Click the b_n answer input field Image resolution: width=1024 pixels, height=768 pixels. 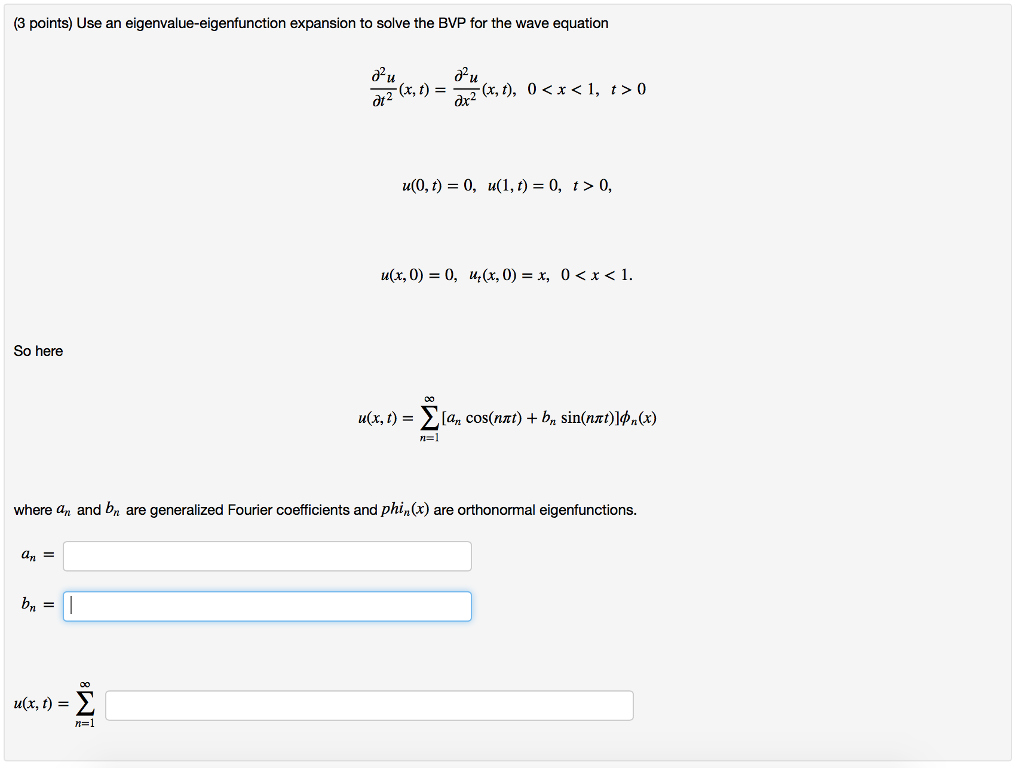266,606
